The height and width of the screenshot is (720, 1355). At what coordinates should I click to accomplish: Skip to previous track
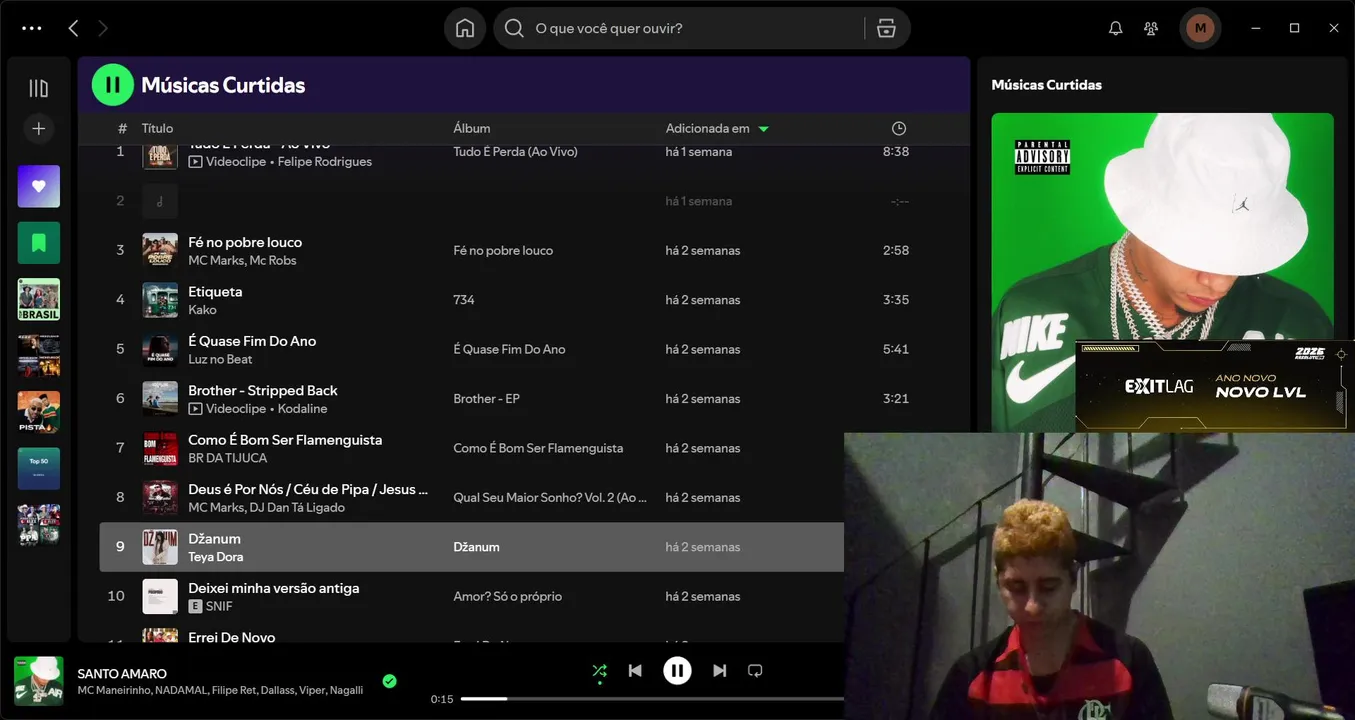point(635,671)
